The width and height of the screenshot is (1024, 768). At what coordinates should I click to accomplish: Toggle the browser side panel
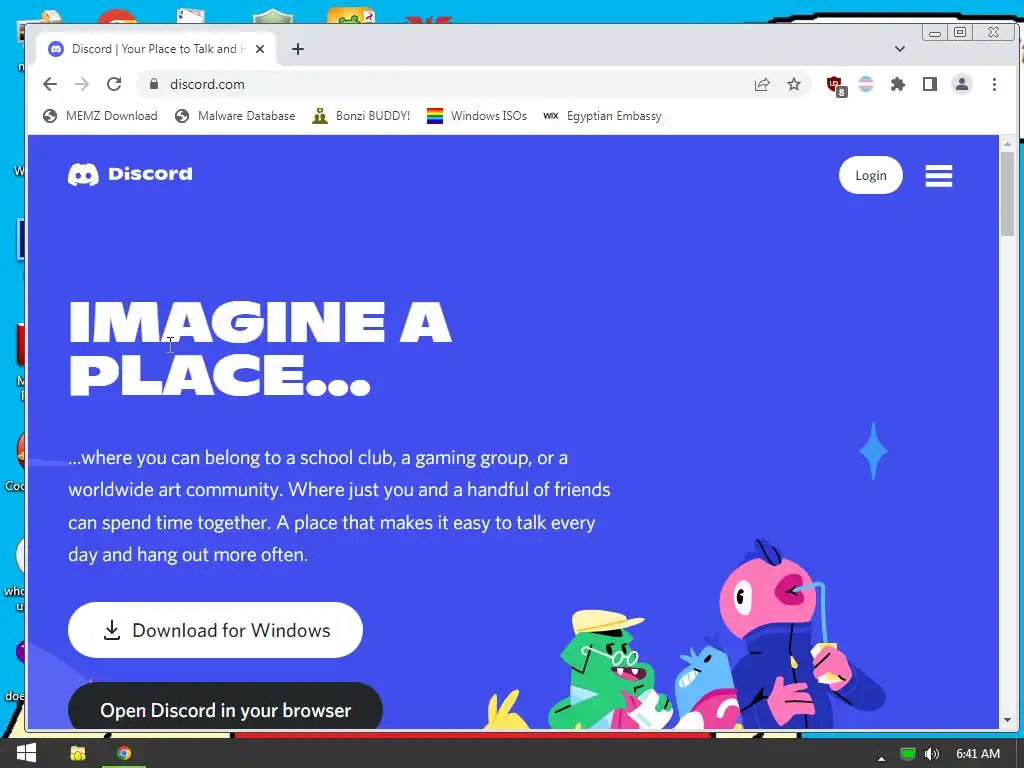[930, 84]
